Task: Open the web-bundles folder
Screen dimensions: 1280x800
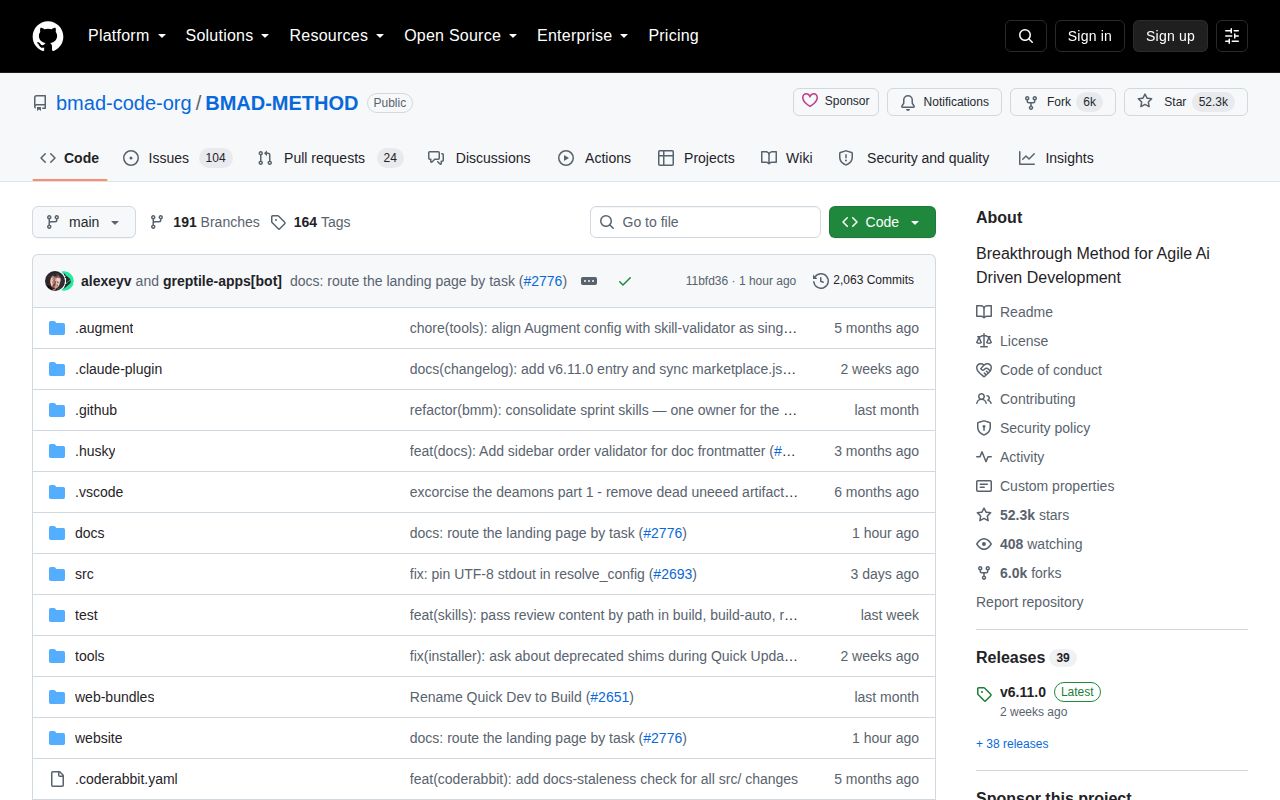Action: 115,697
